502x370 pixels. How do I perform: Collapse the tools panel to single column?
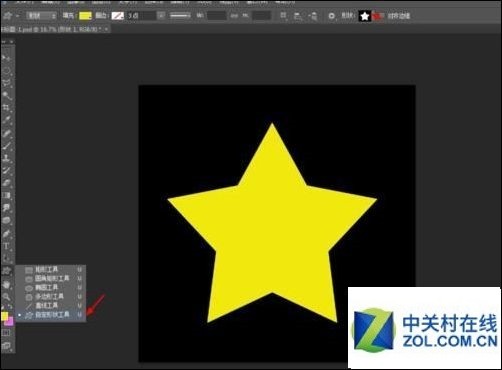click(x=3, y=42)
